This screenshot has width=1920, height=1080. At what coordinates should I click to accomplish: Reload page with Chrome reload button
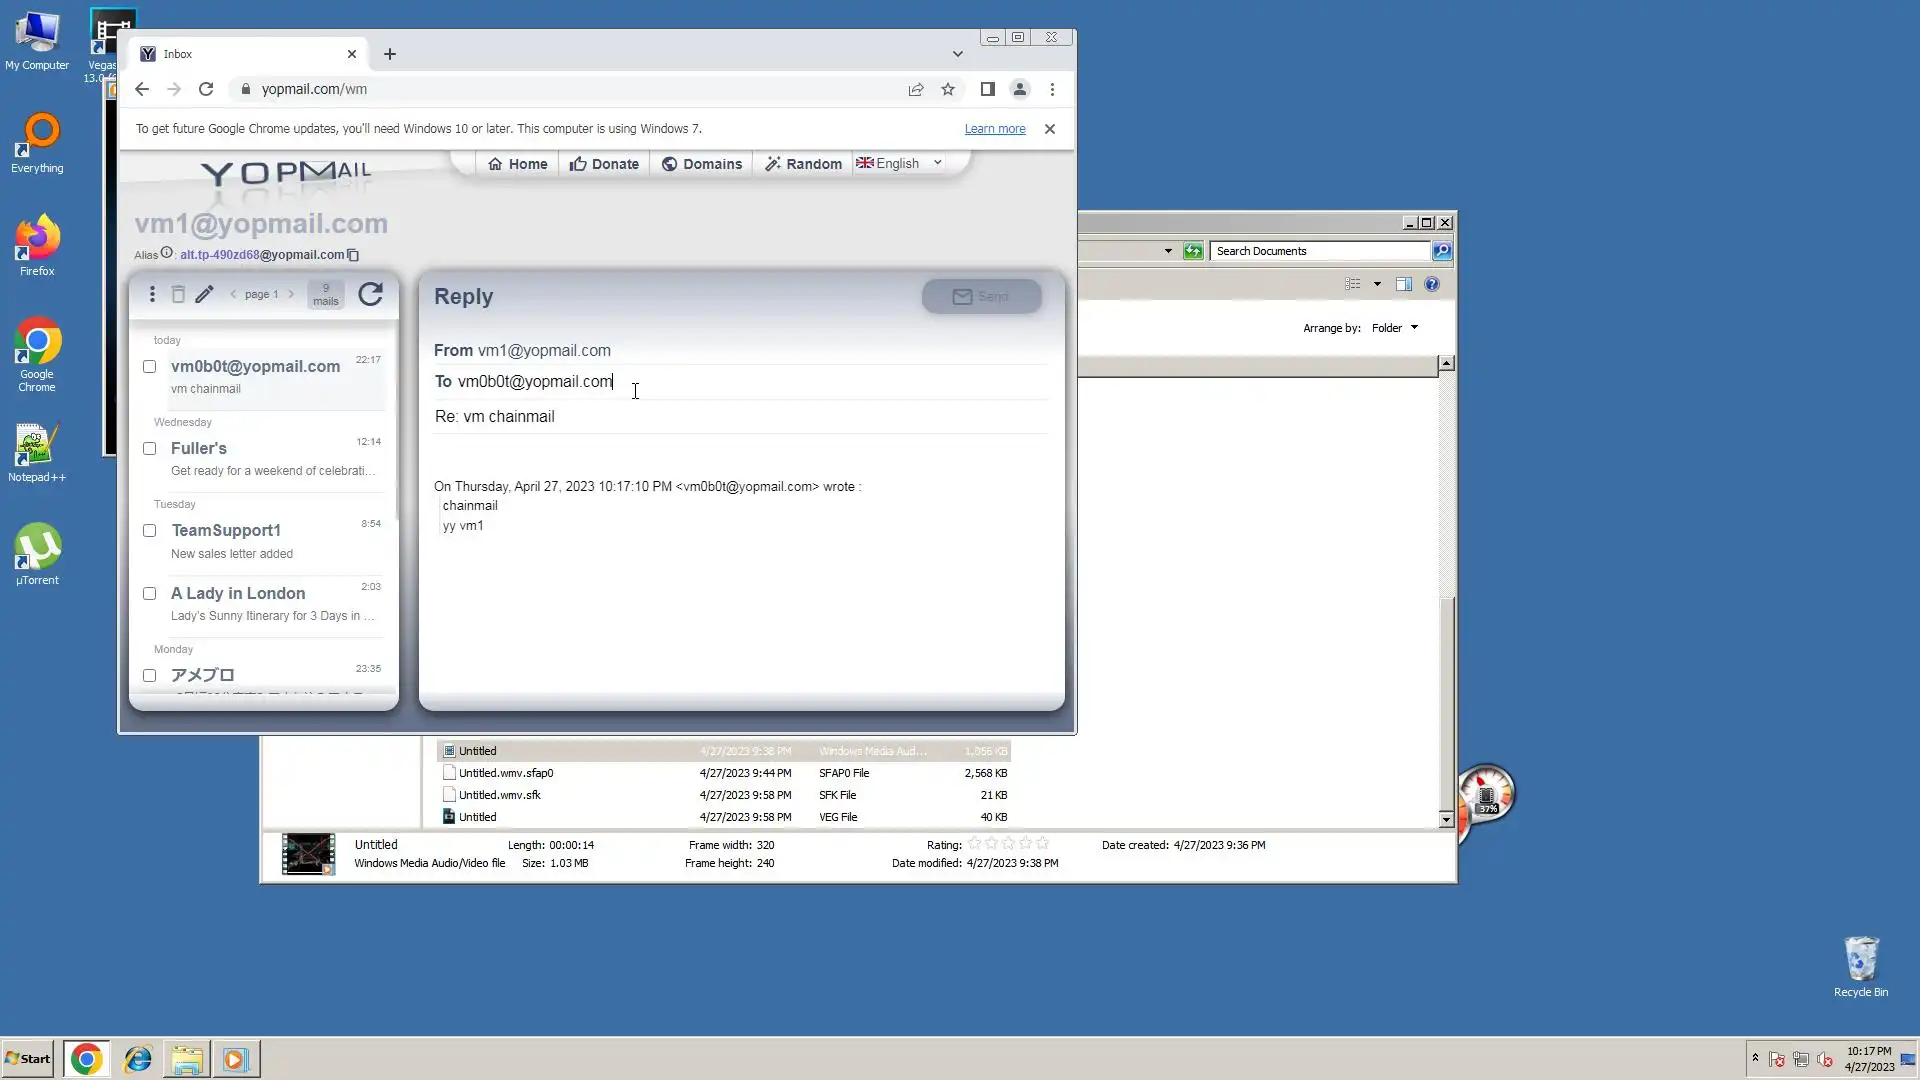(206, 89)
